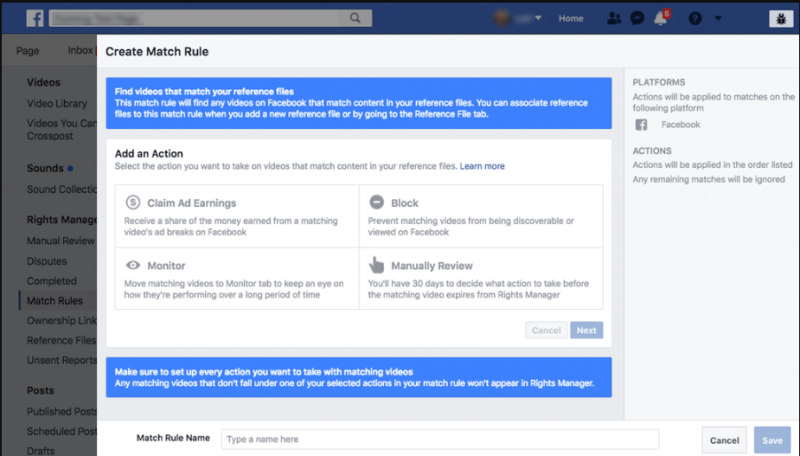Open Disputes in sidebar
The width and height of the screenshot is (800, 456).
coord(46,261)
